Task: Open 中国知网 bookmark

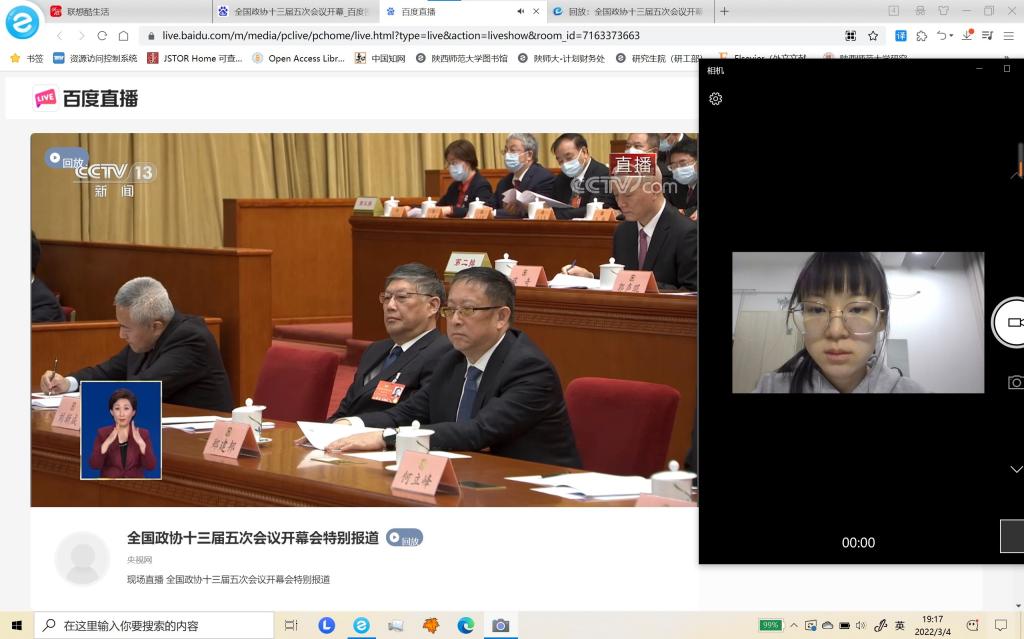Action: point(381,58)
